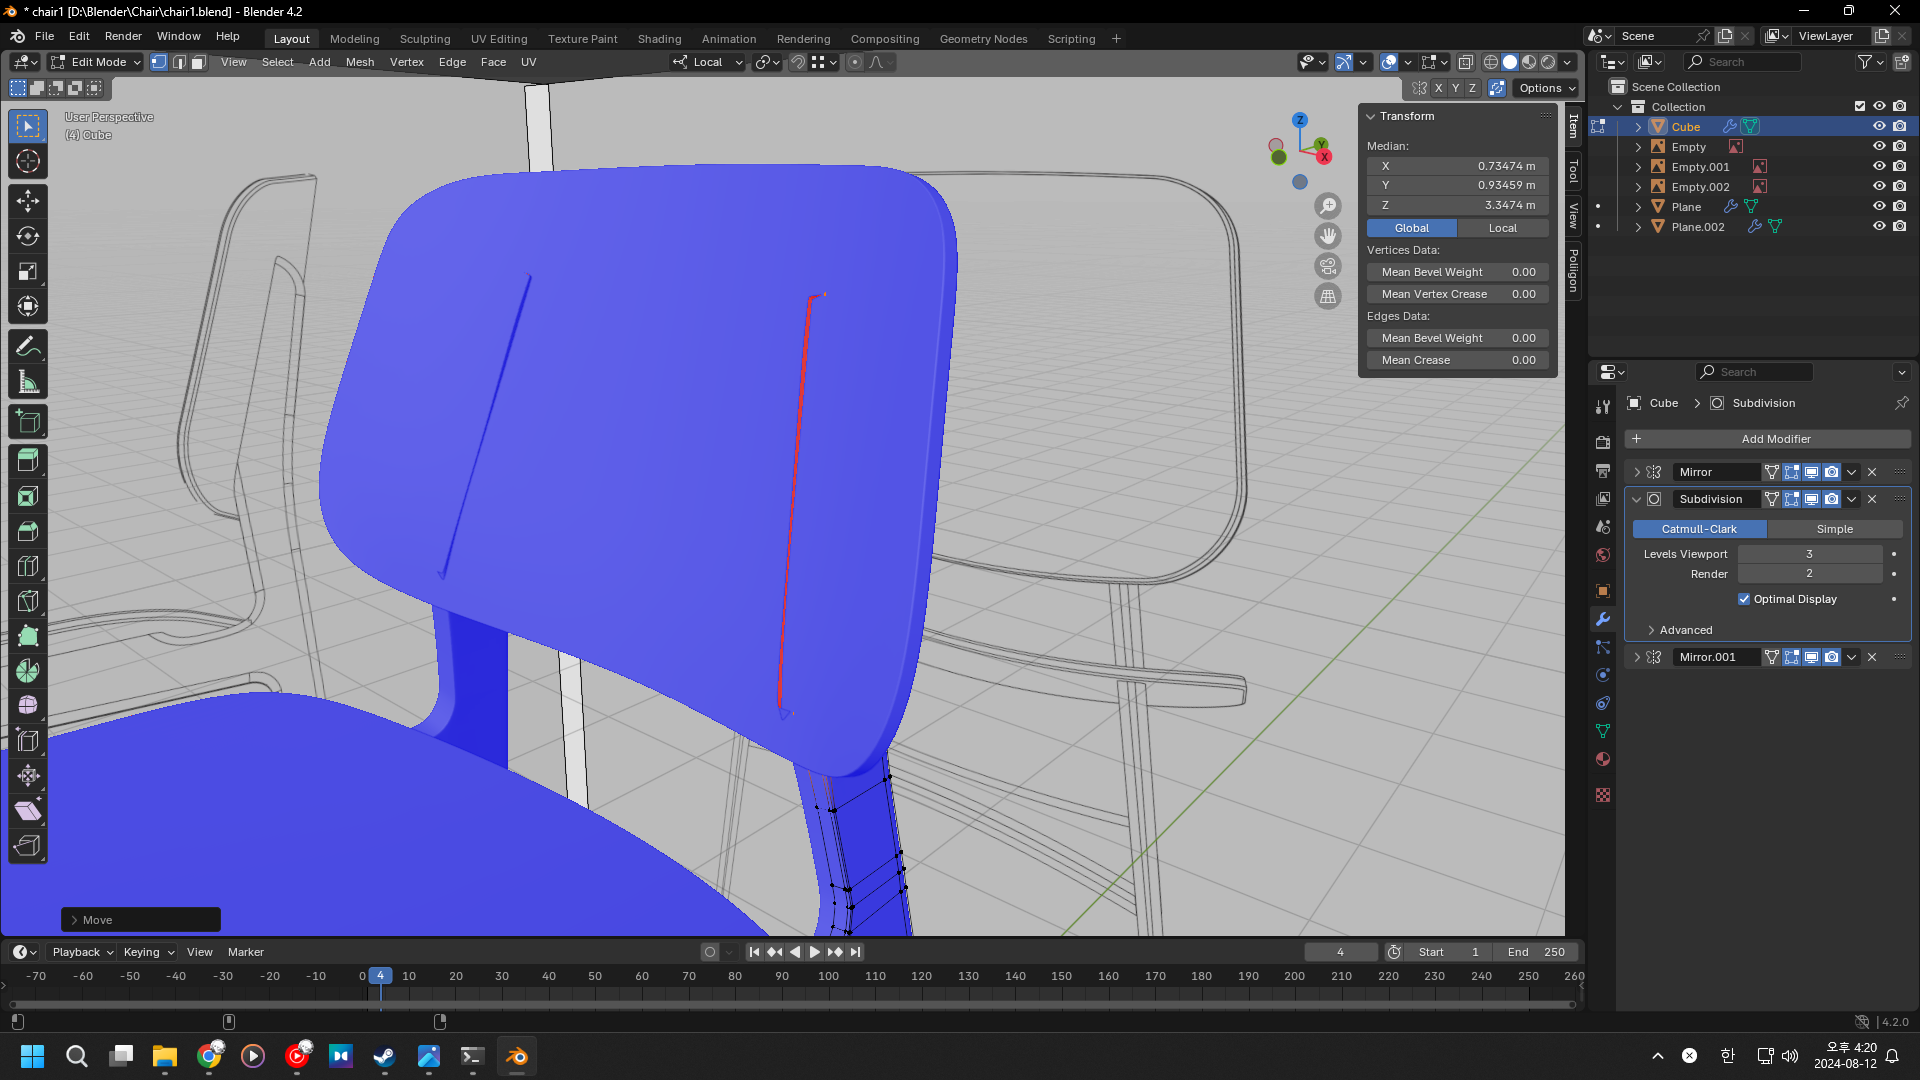Open the Tool sidebar tab

[x=1574, y=171]
